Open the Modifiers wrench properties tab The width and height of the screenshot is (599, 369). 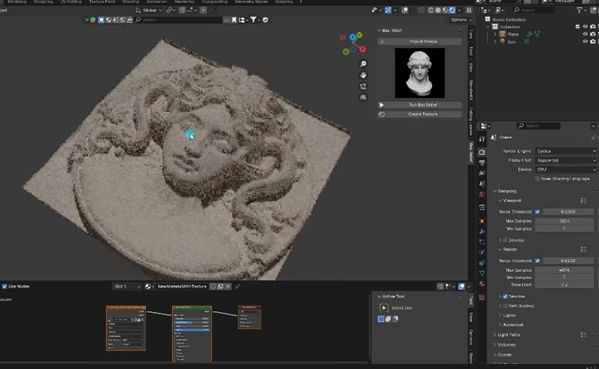(482, 232)
